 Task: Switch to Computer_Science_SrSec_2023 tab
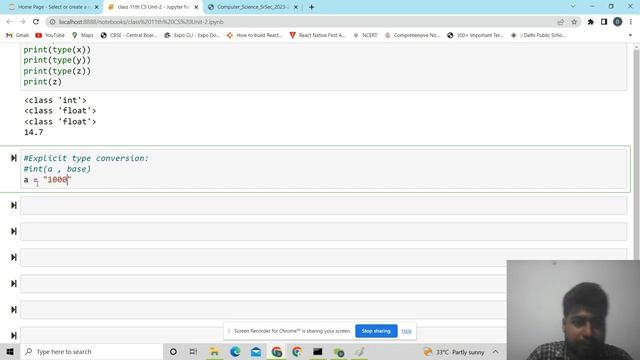[x=249, y=7]
